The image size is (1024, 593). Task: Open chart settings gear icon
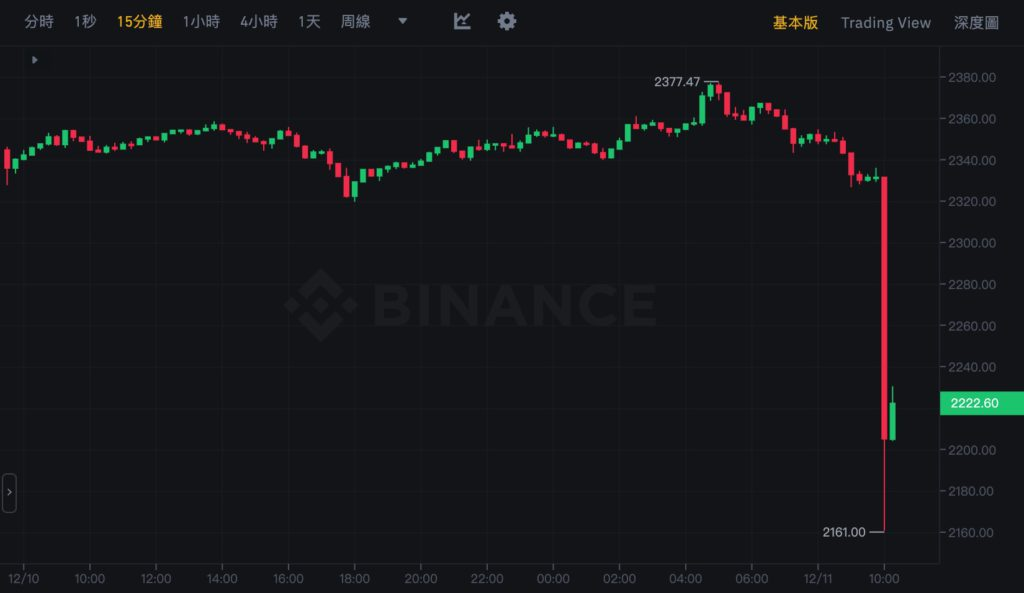[x=507, y=21]
